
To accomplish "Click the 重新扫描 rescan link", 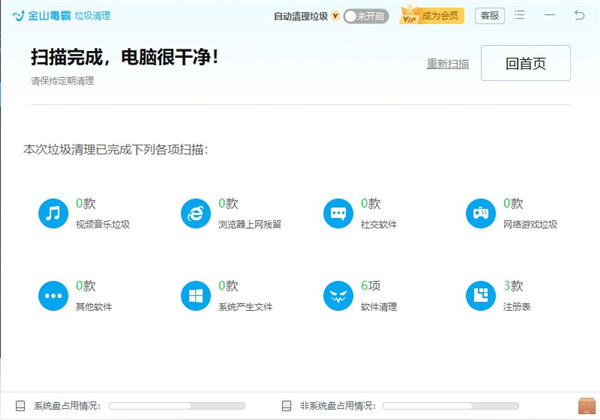I will [447, 64].
